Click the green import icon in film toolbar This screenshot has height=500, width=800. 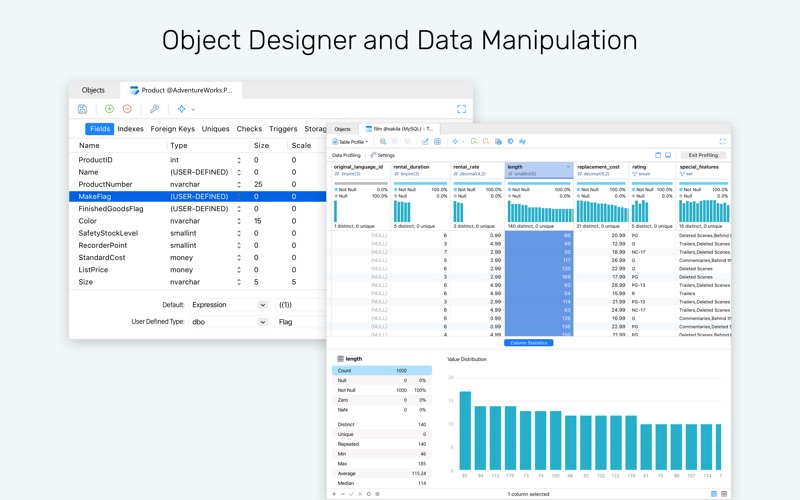click(473, 141)
